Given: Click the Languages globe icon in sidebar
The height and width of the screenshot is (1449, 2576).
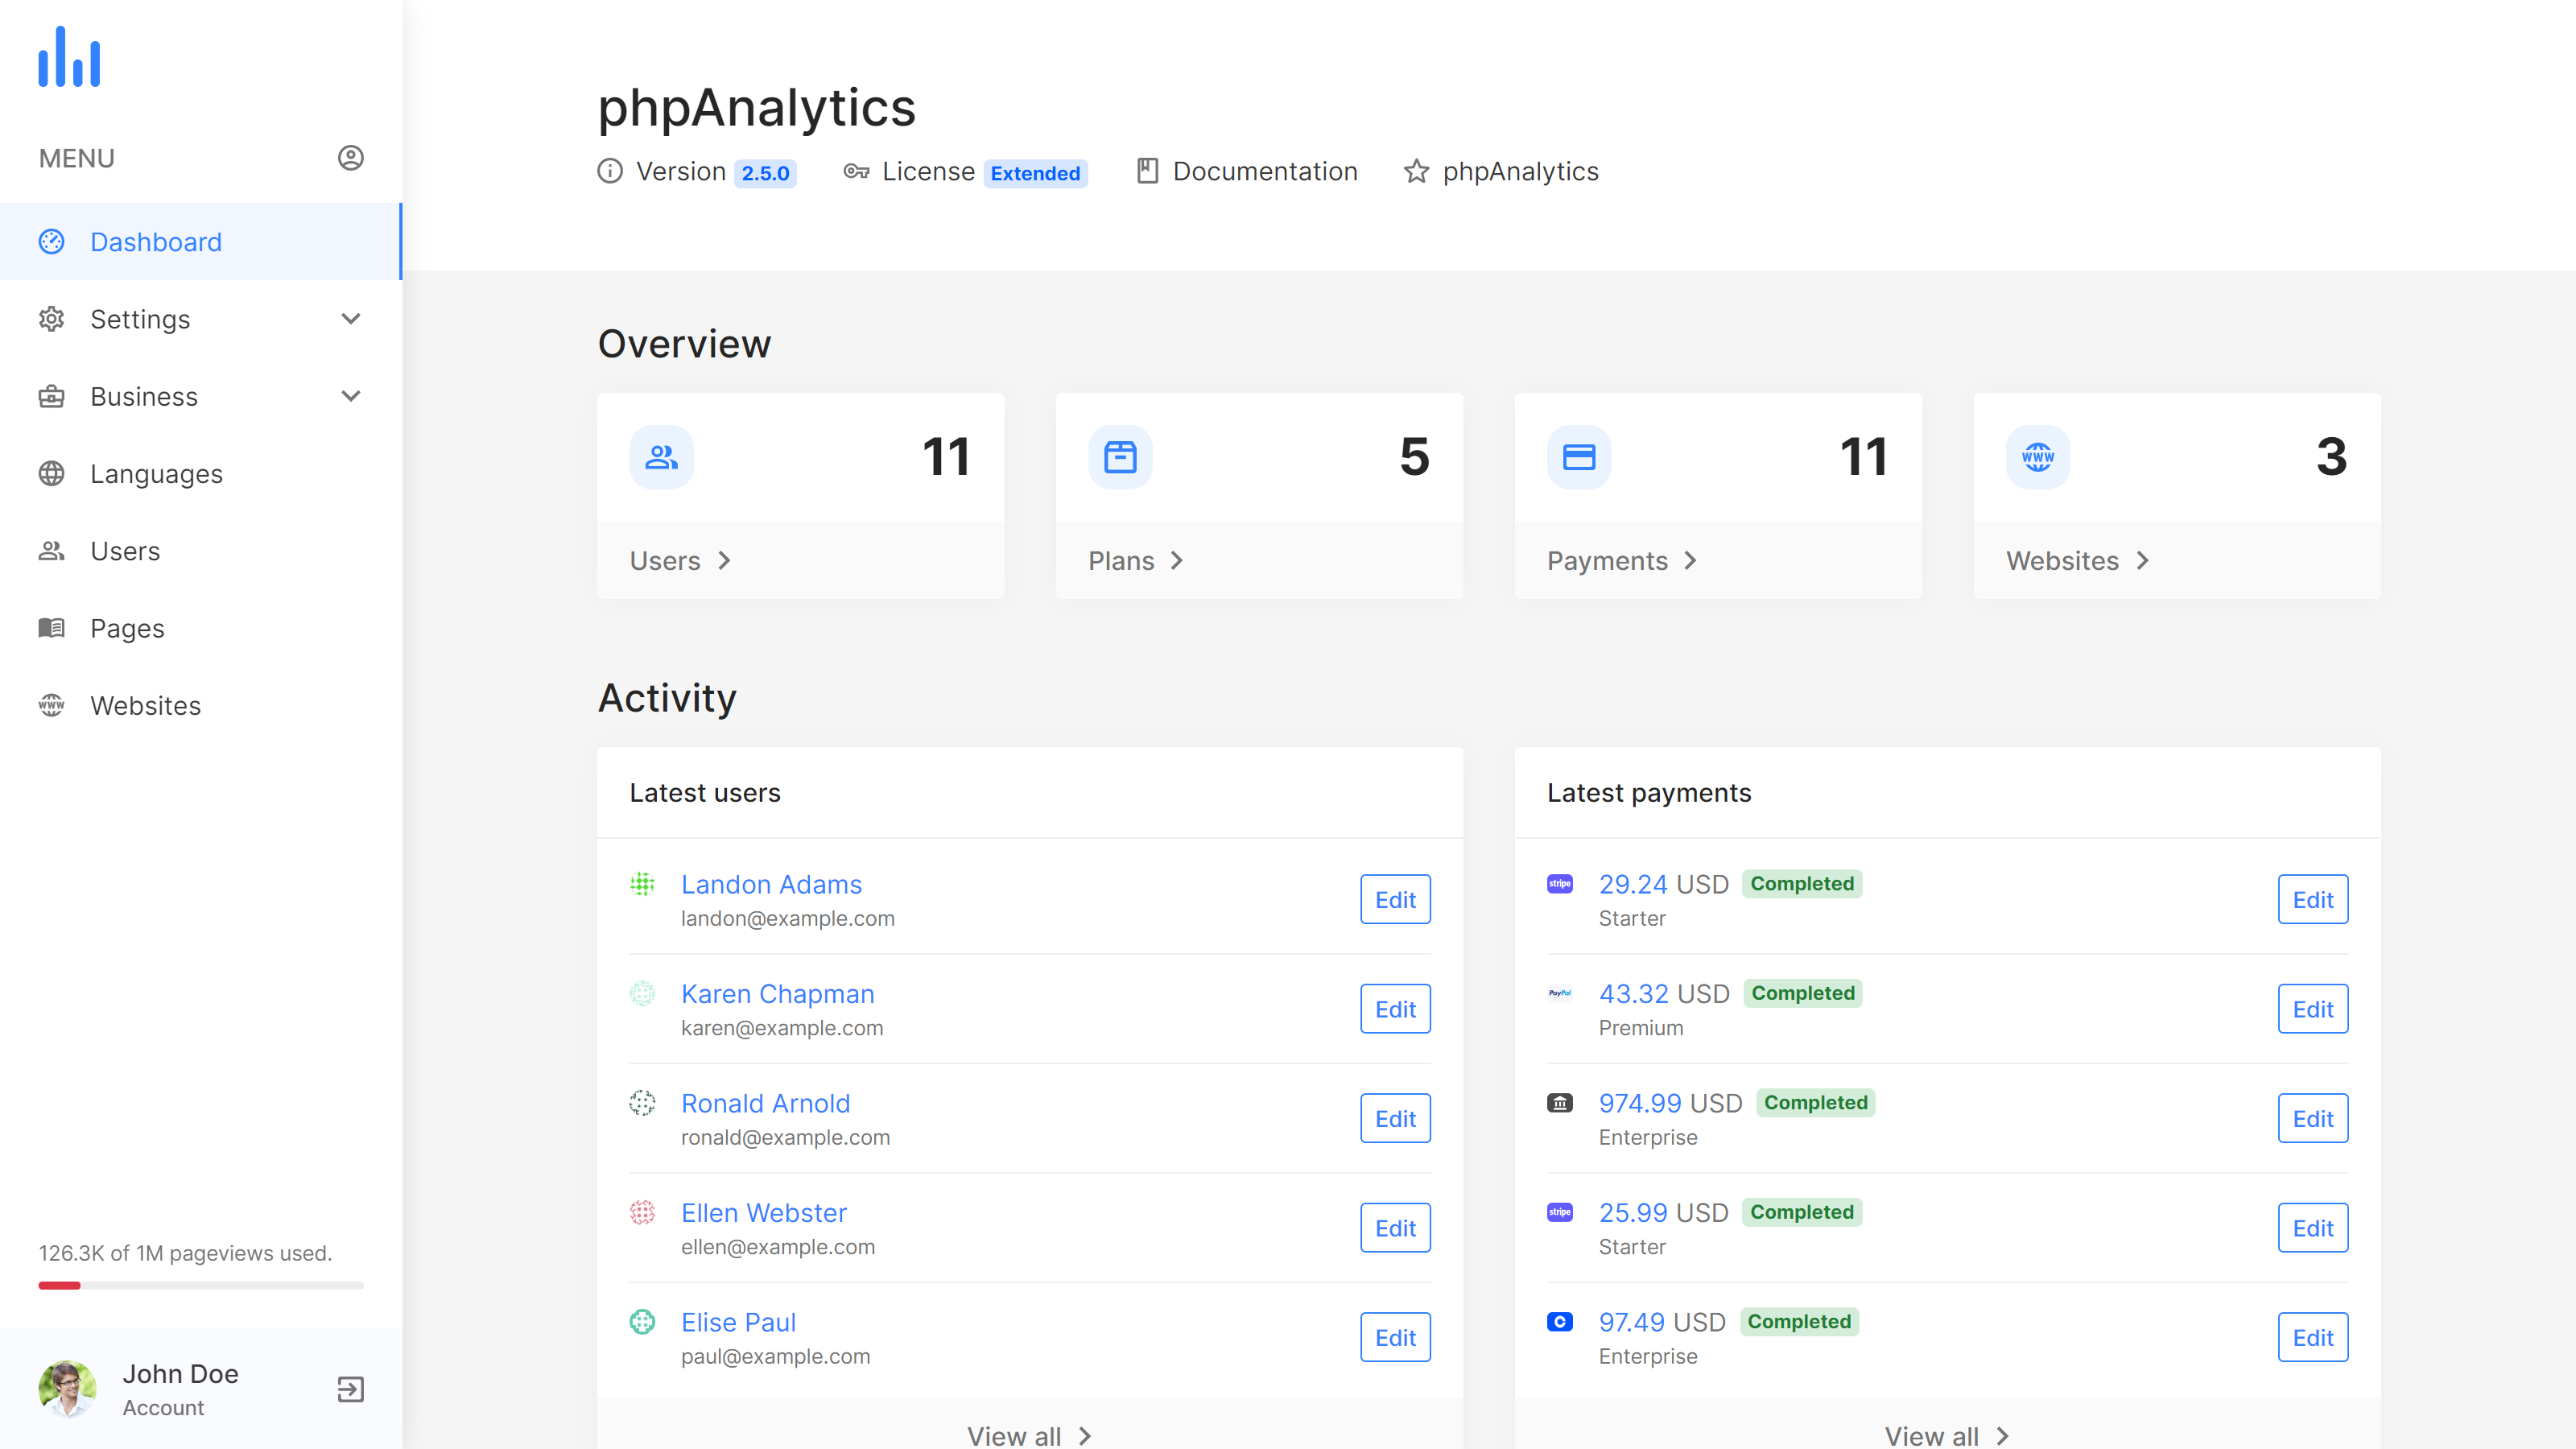Looking at the screenshot, I should click(51, 473).
